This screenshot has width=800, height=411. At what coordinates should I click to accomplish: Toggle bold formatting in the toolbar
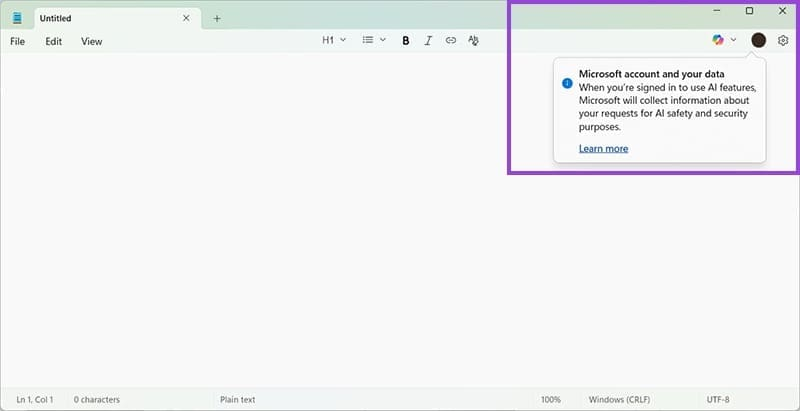pos(406,41)
